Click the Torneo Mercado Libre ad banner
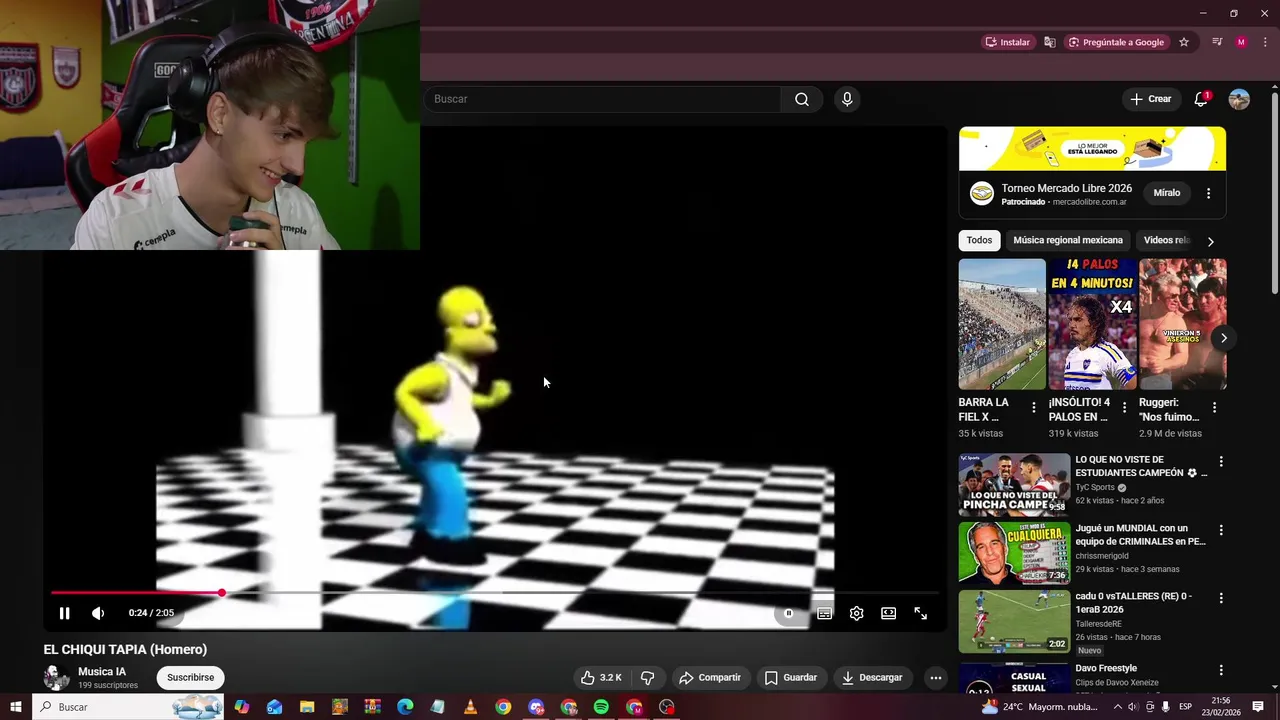 [x=1092, y=149]
